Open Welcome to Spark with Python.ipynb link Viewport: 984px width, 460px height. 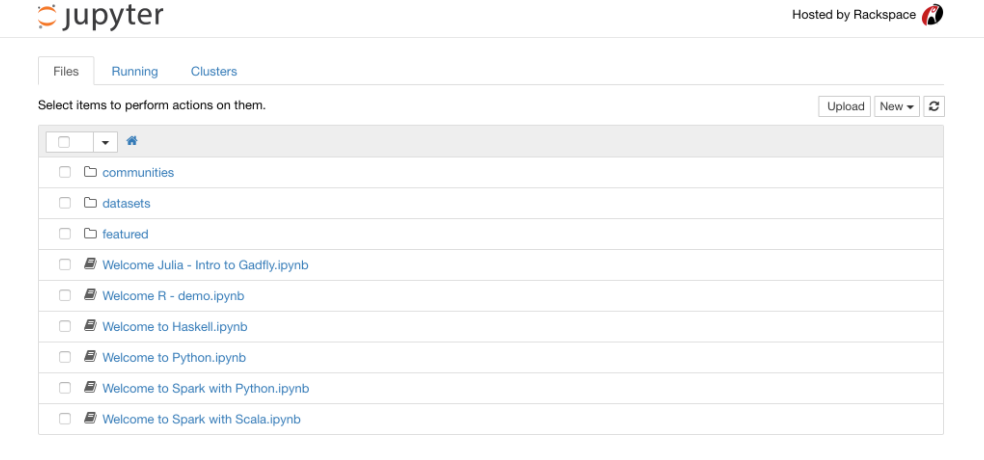point(206,388)
